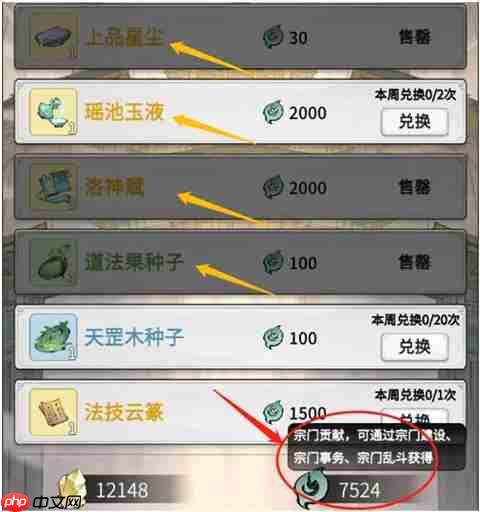Click the 售罄 label for 道法果种子

coord(414,262)
